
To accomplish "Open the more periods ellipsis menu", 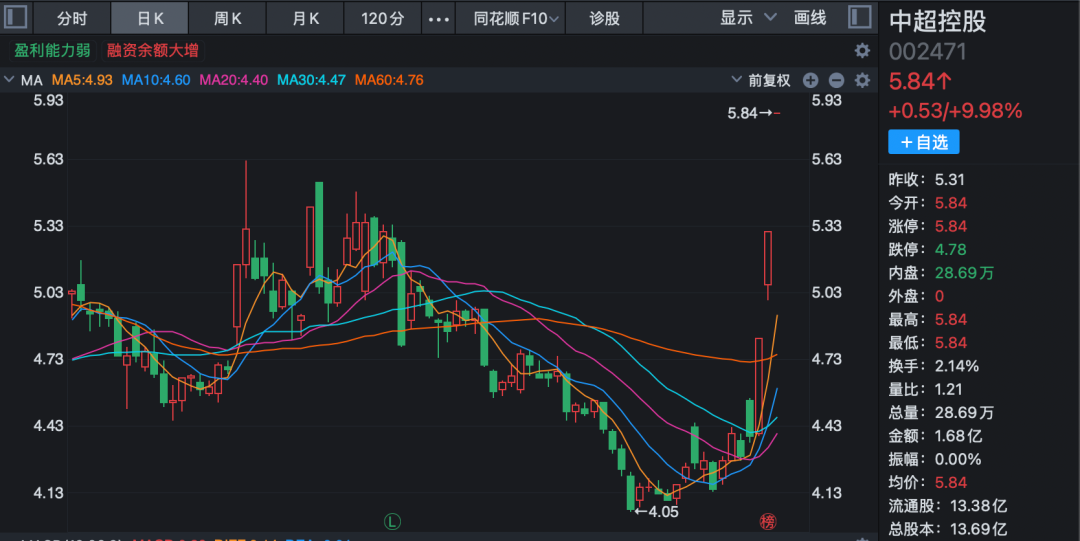I will point(438,18).
